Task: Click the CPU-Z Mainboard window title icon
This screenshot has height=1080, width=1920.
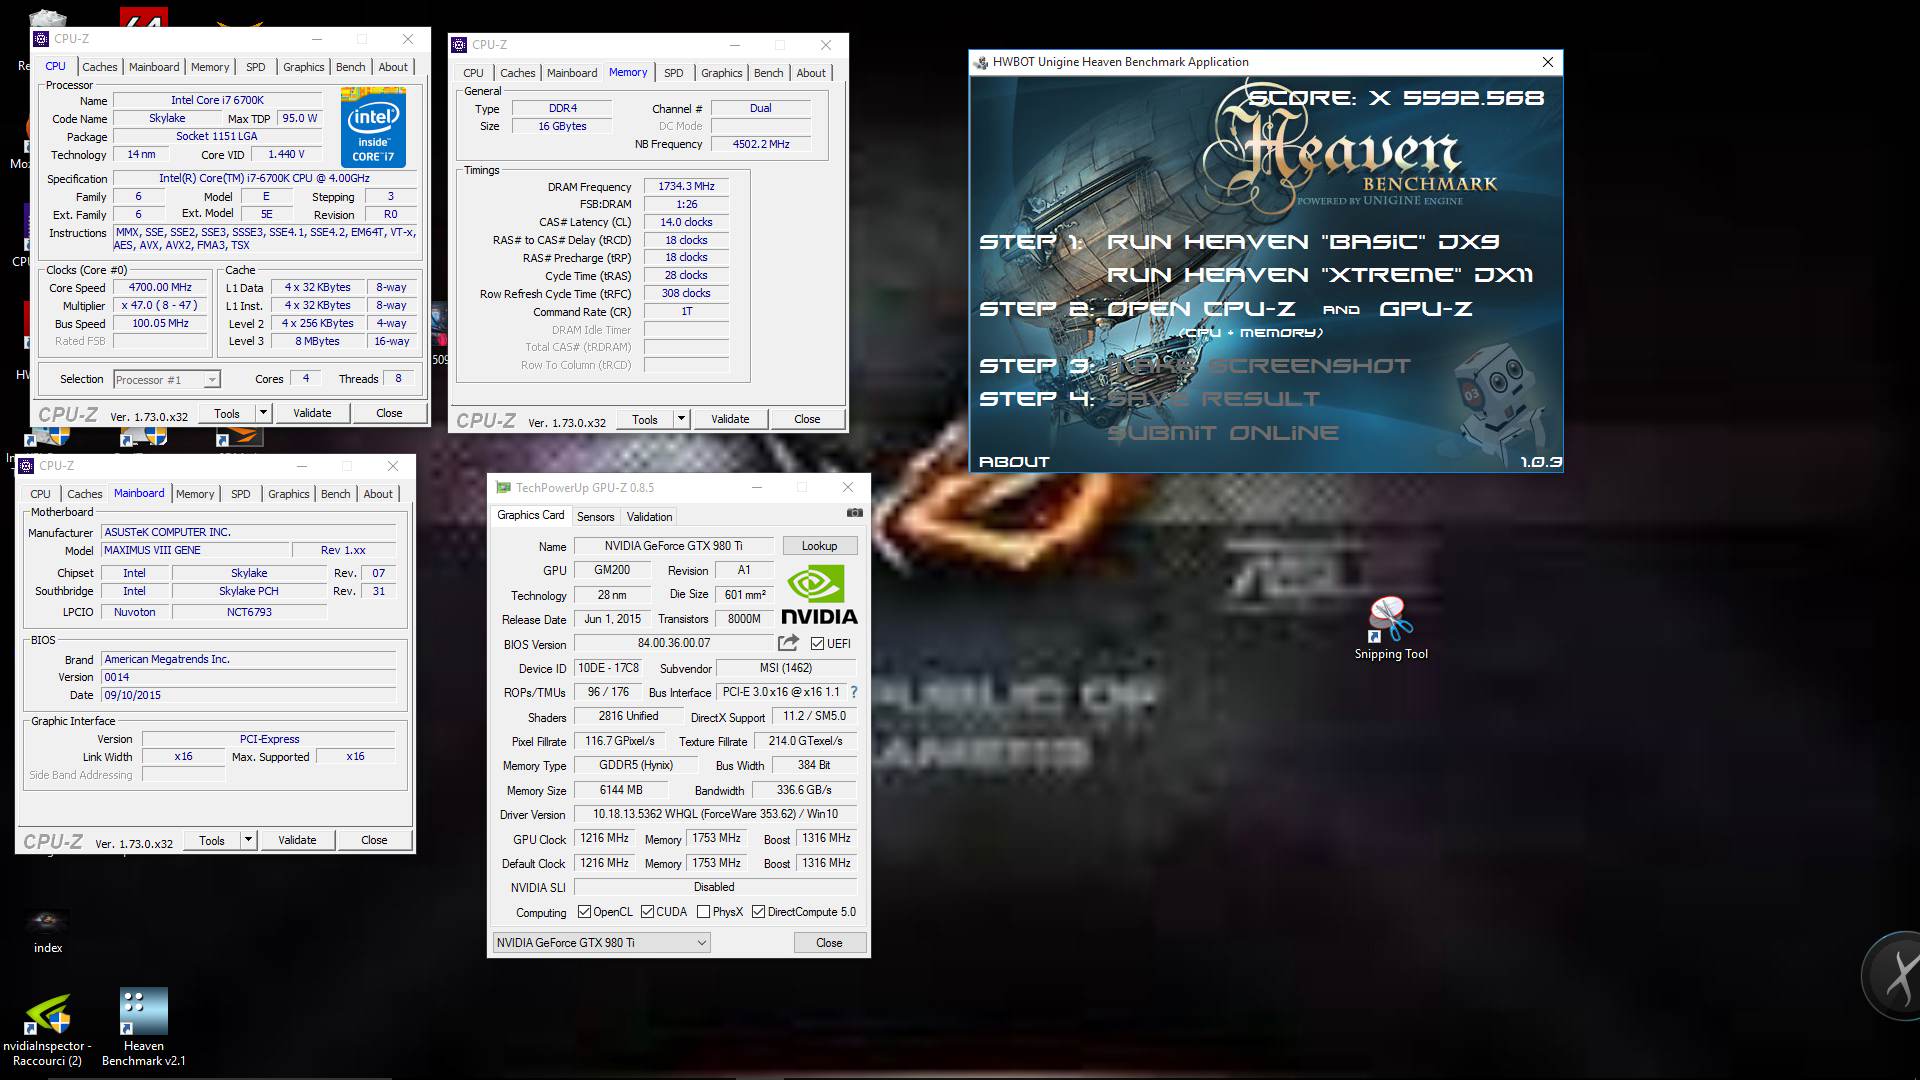Action: 26,466
